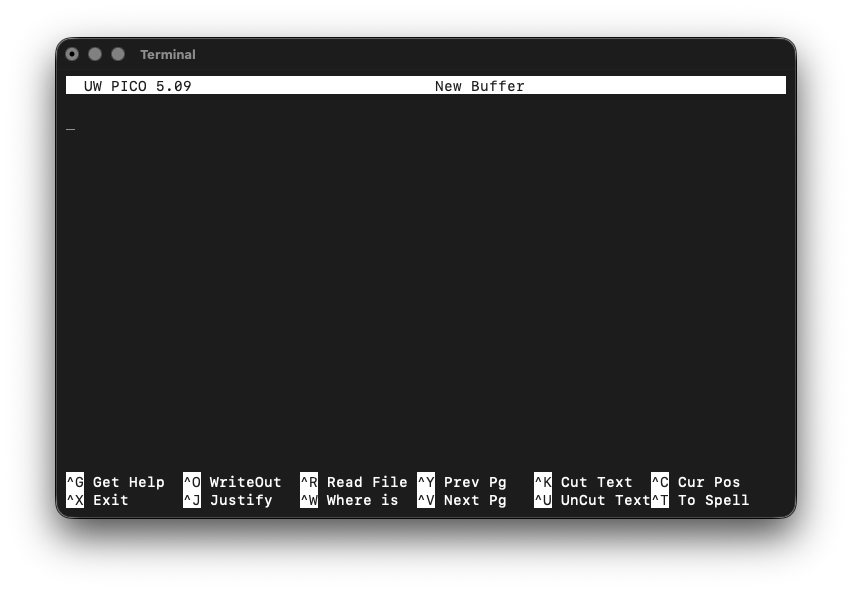Click the UW PICO 5.09 title text

pos(137,86)
